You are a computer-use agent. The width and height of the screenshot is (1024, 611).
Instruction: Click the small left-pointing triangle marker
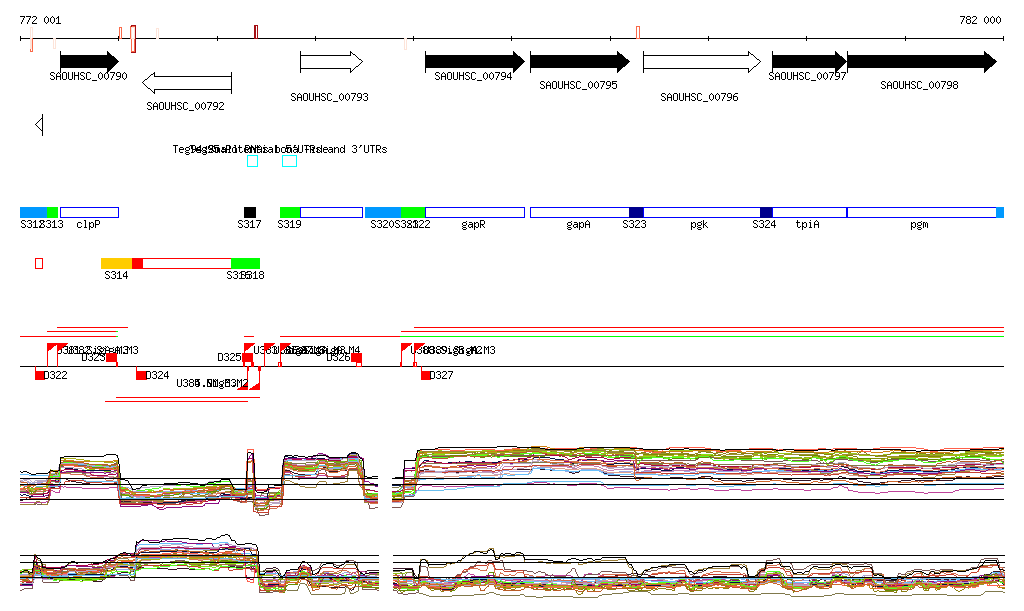[x=39, y=125]
